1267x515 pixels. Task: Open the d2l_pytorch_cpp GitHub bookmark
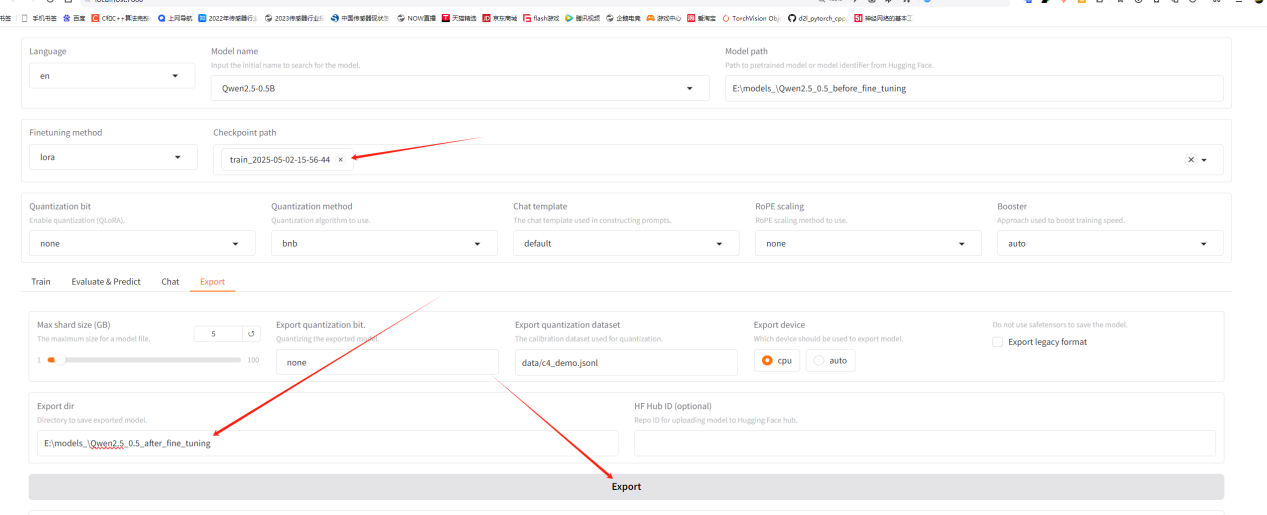[817, 18]
